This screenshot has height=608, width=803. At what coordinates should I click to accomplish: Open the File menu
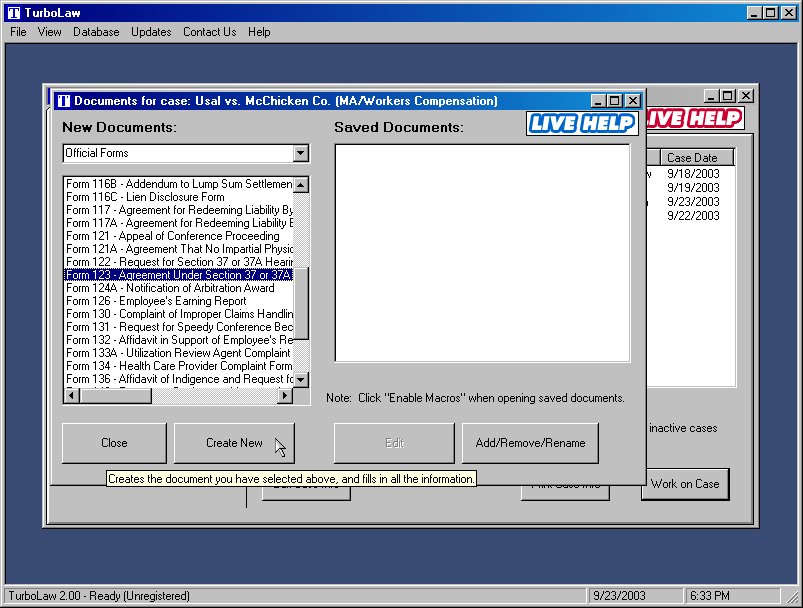(x=18, y=32)
